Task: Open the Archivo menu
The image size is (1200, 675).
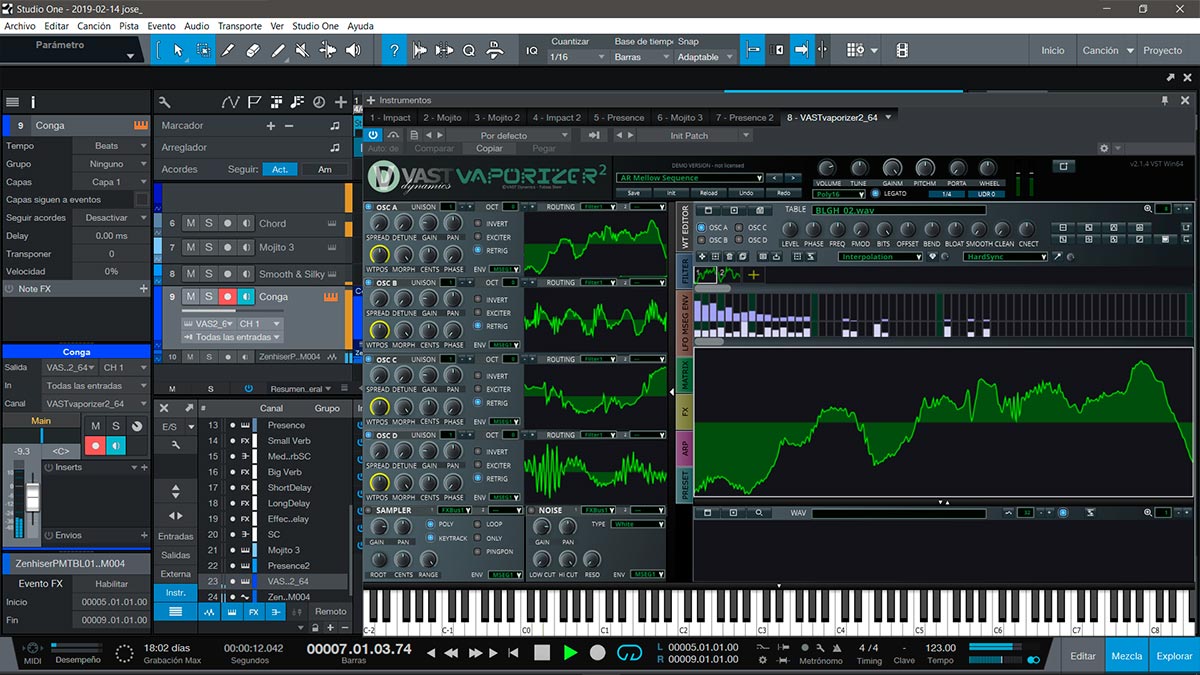Action: 20,26
